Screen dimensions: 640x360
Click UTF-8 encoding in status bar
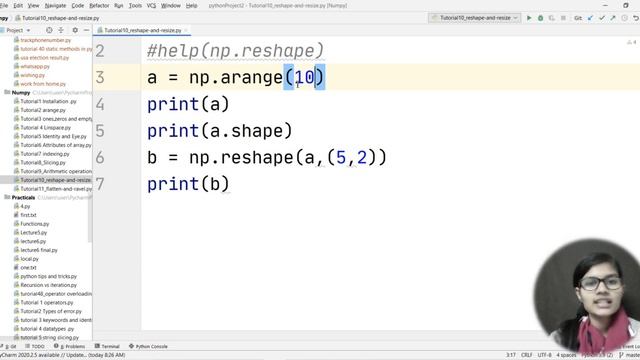click(x=544, y=355)
